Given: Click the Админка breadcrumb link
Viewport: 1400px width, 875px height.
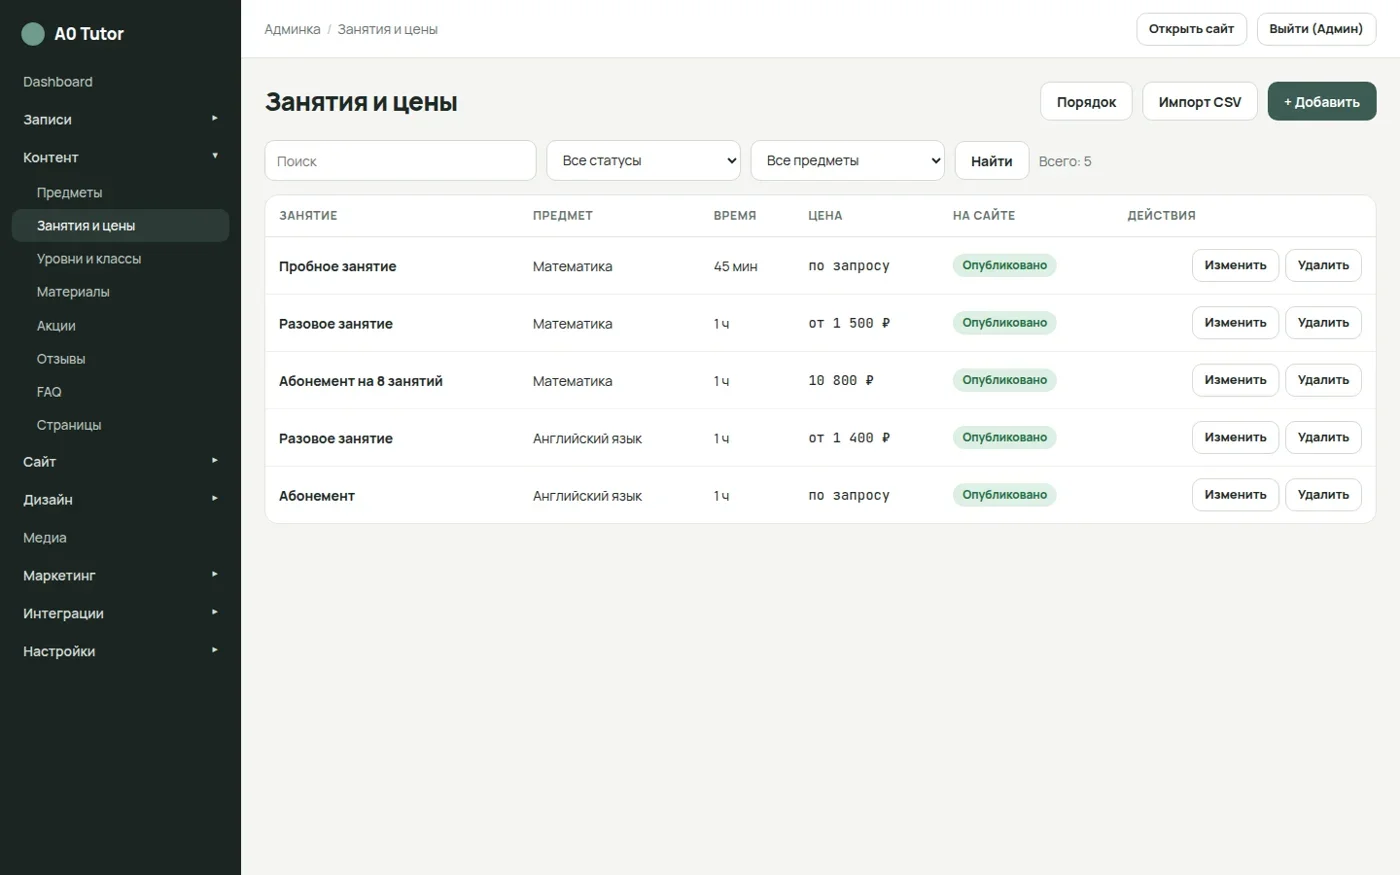Looking at the screenshot, I should (x=292, y=30).
